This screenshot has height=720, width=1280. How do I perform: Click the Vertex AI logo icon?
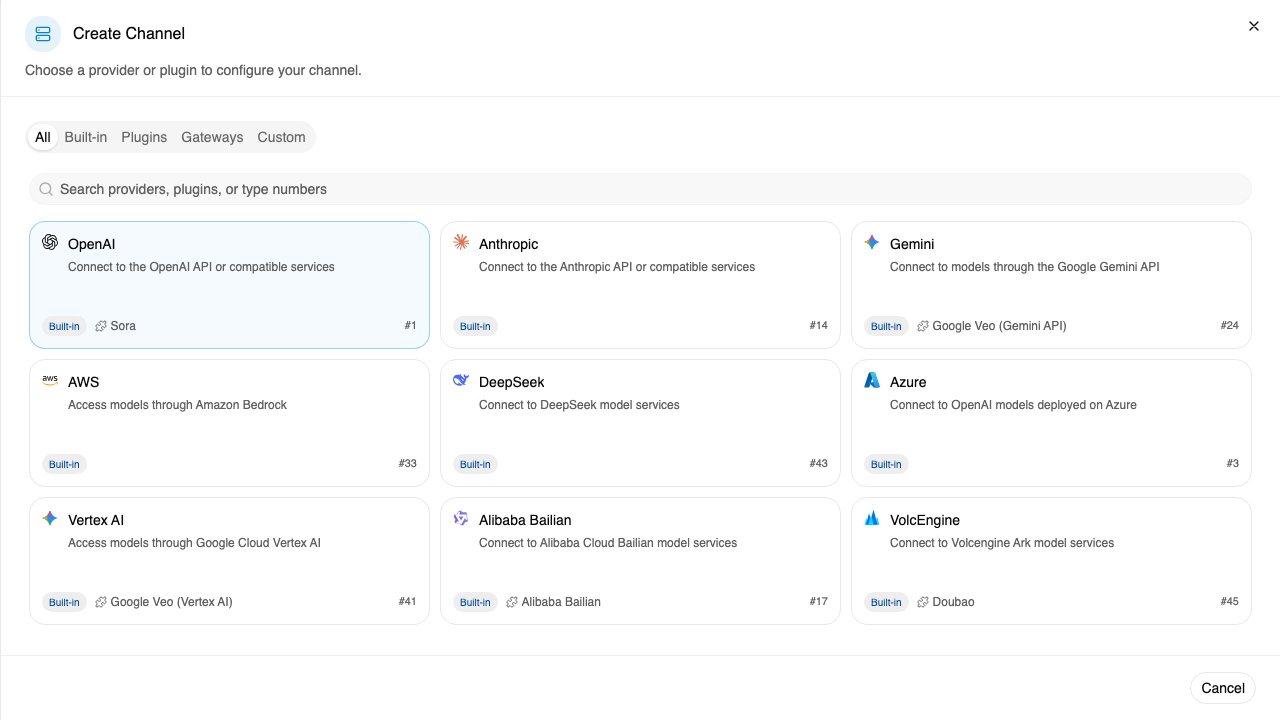click(x=50, y=518)
